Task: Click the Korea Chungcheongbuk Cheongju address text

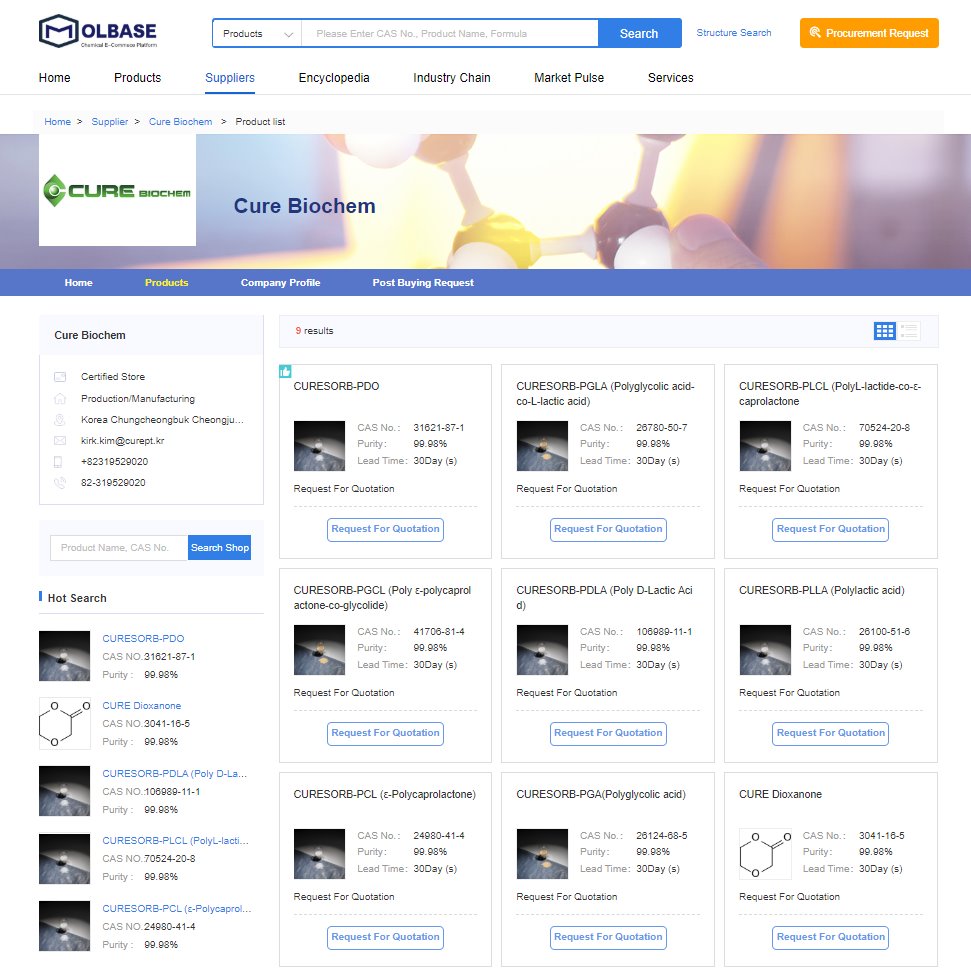Action: click(162, 420)
